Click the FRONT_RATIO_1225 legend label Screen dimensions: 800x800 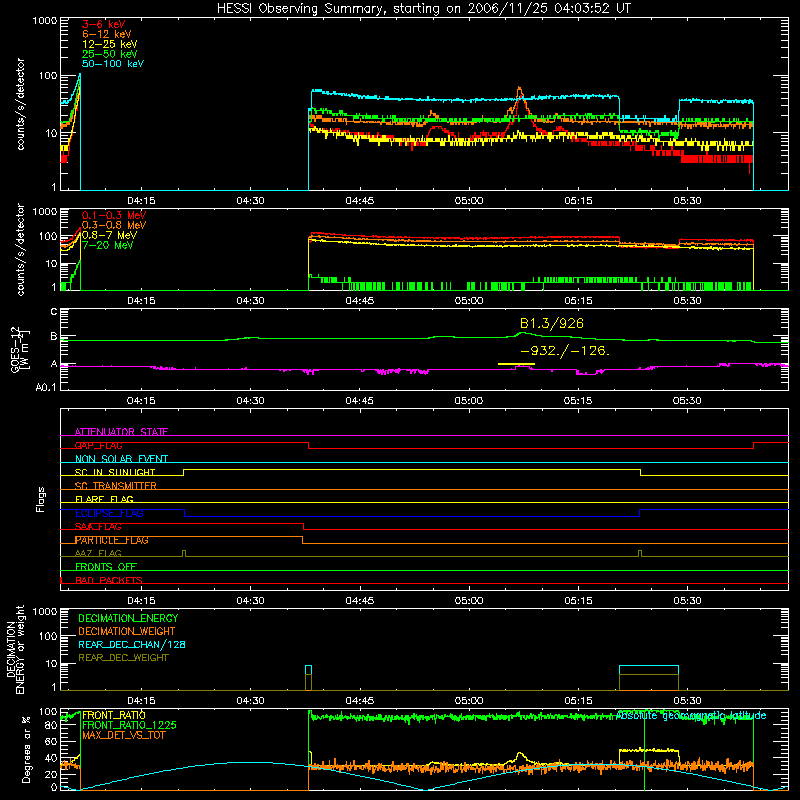pos(129,725)
